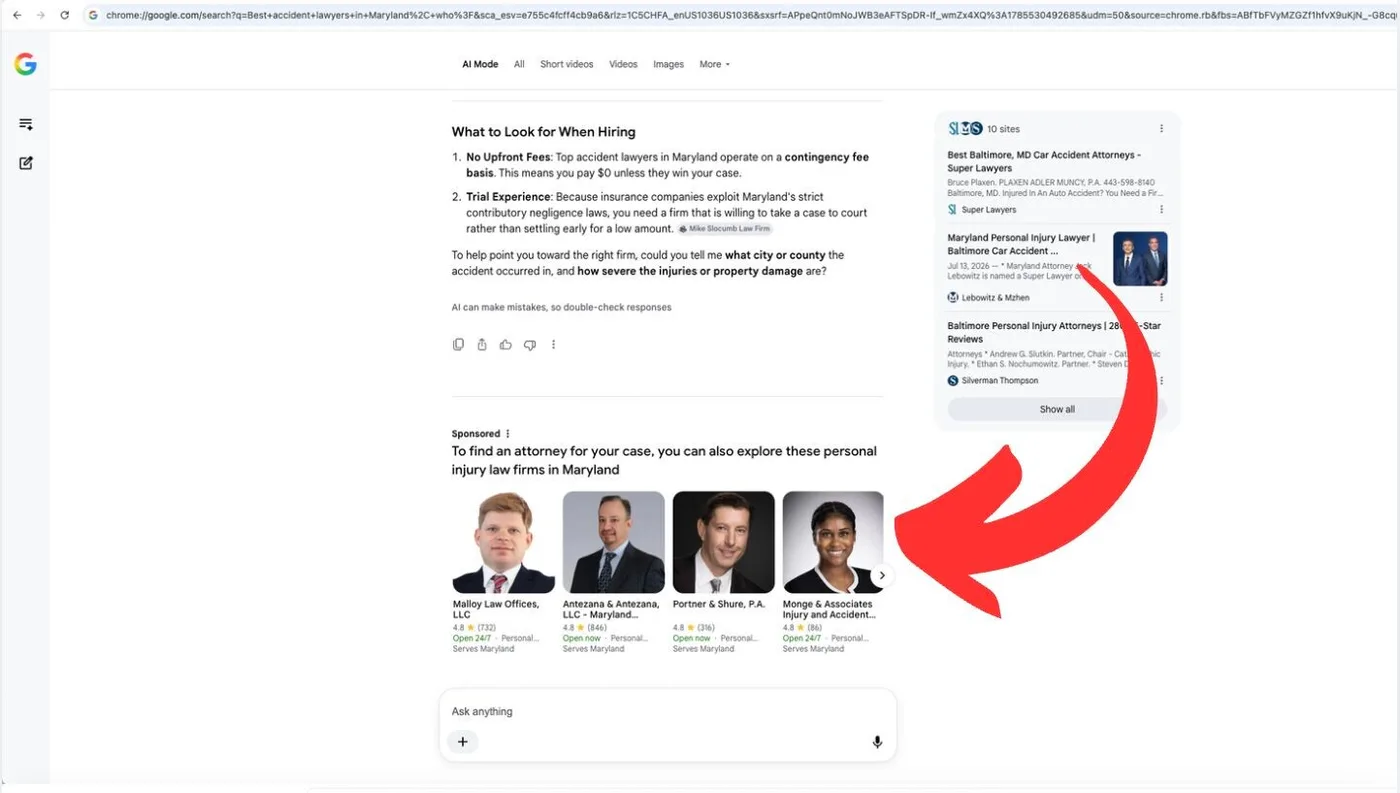Click the Antezana & Antezana attorney photo
The width and height of the screenshot is (1400, 793).
click(x=613, y=542)
